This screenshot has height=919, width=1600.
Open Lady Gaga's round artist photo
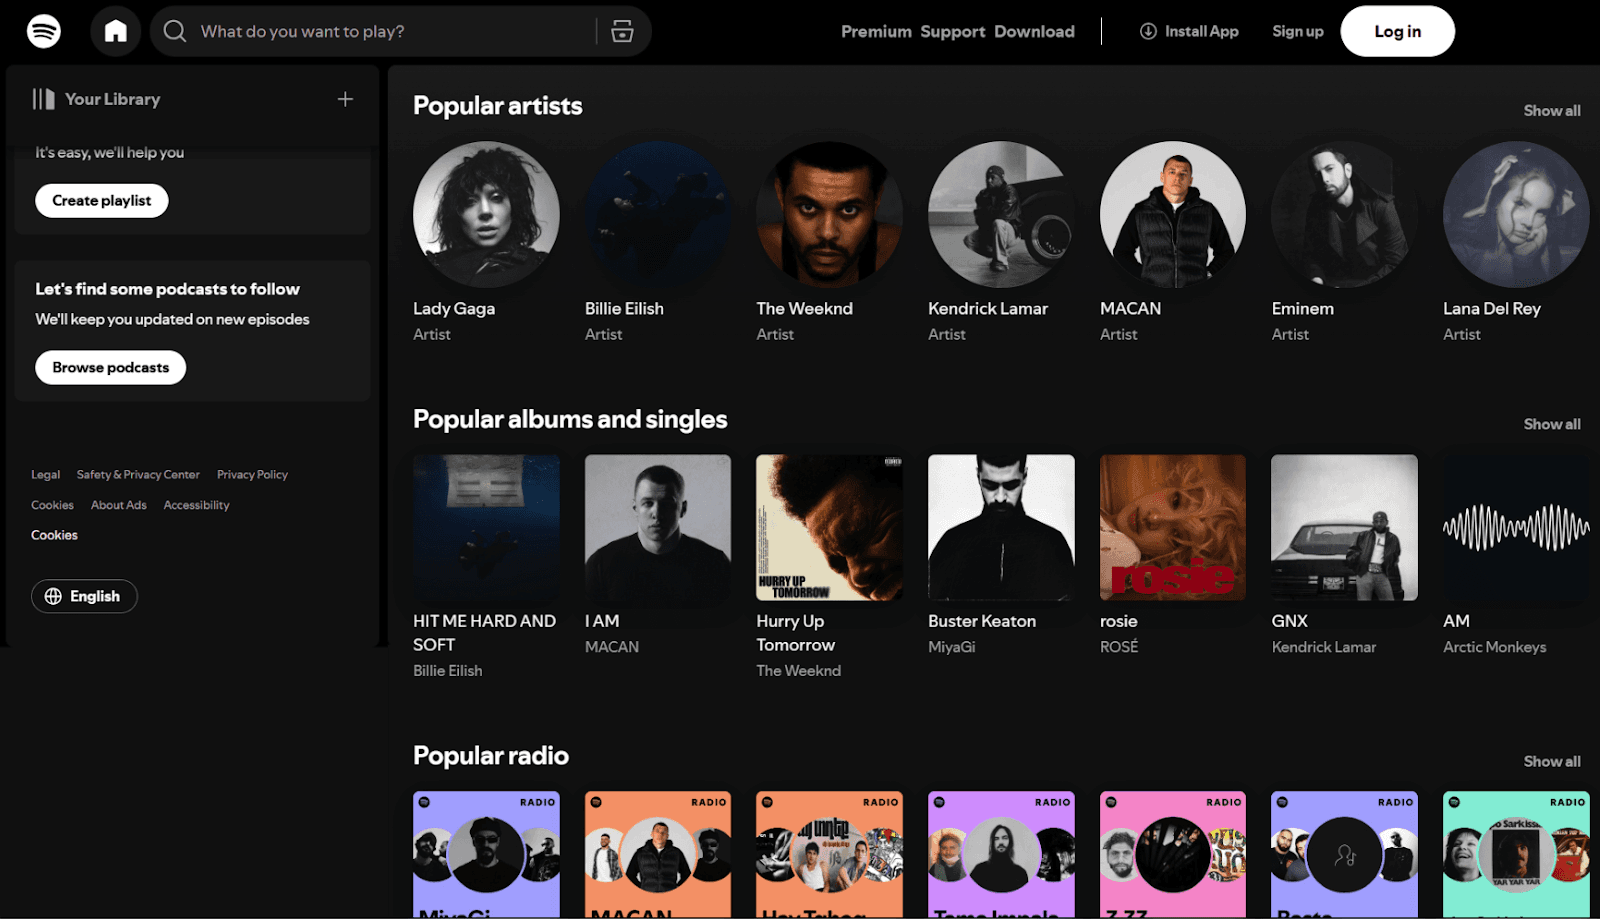[486, 214]
